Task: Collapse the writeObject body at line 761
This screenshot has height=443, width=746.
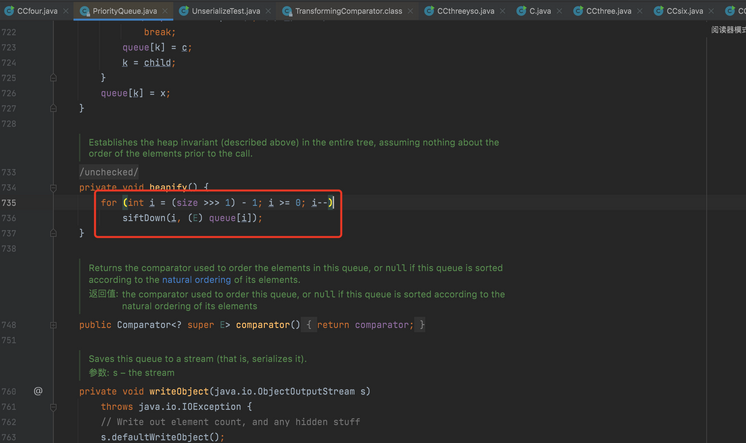Action: pyautogui.click(x=53, y=407)
